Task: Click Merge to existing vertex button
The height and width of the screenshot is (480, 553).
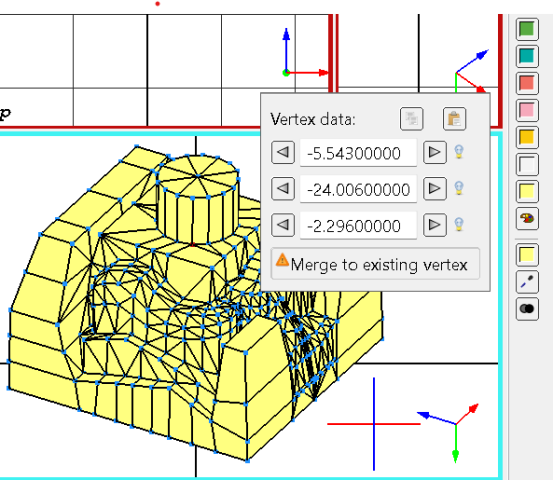Action: [375, 264]
